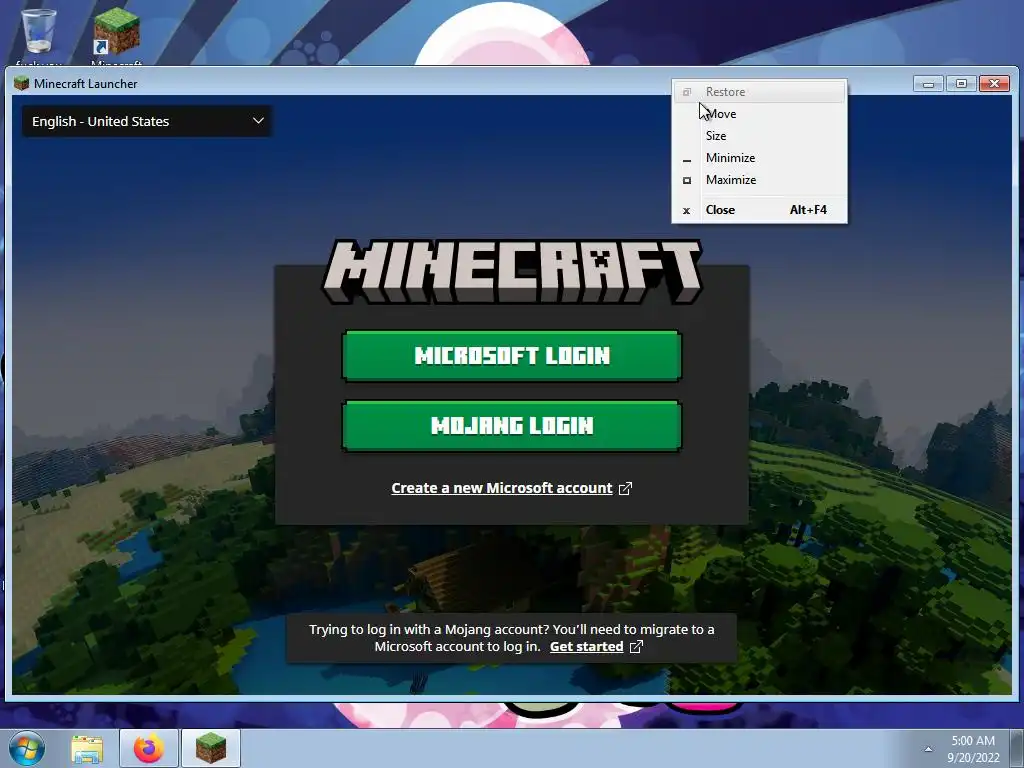Choose Size in the window menu
The width and height of the screenshot is (1024, 768).
point(760,136)
